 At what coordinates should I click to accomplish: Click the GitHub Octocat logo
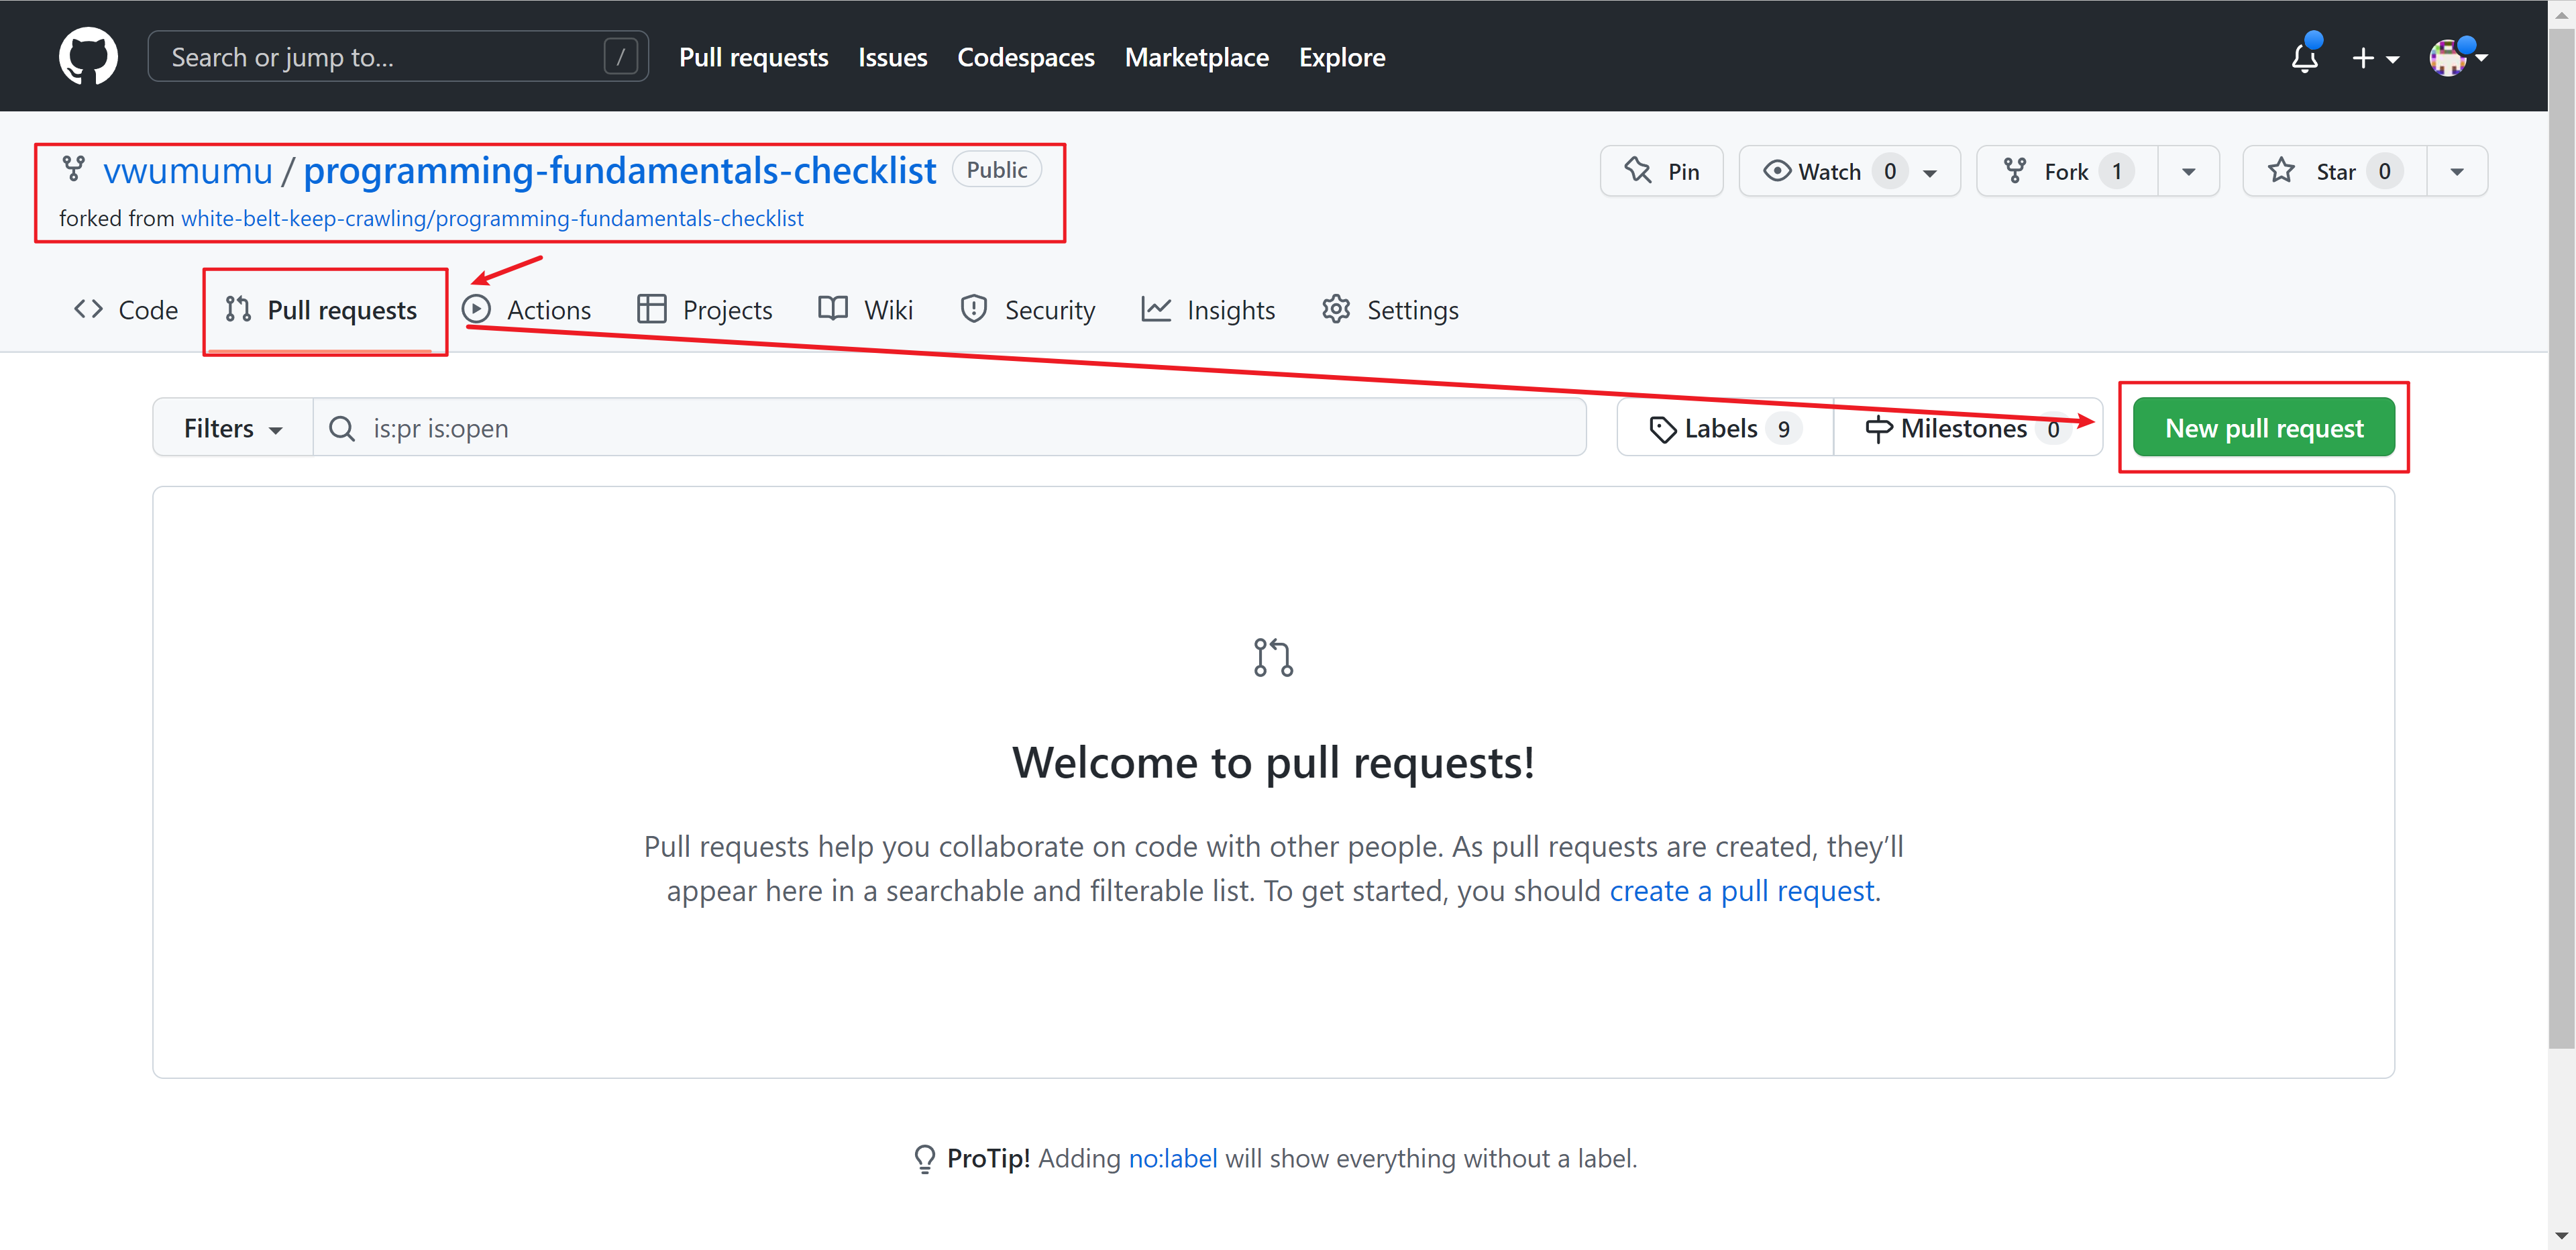88,57
